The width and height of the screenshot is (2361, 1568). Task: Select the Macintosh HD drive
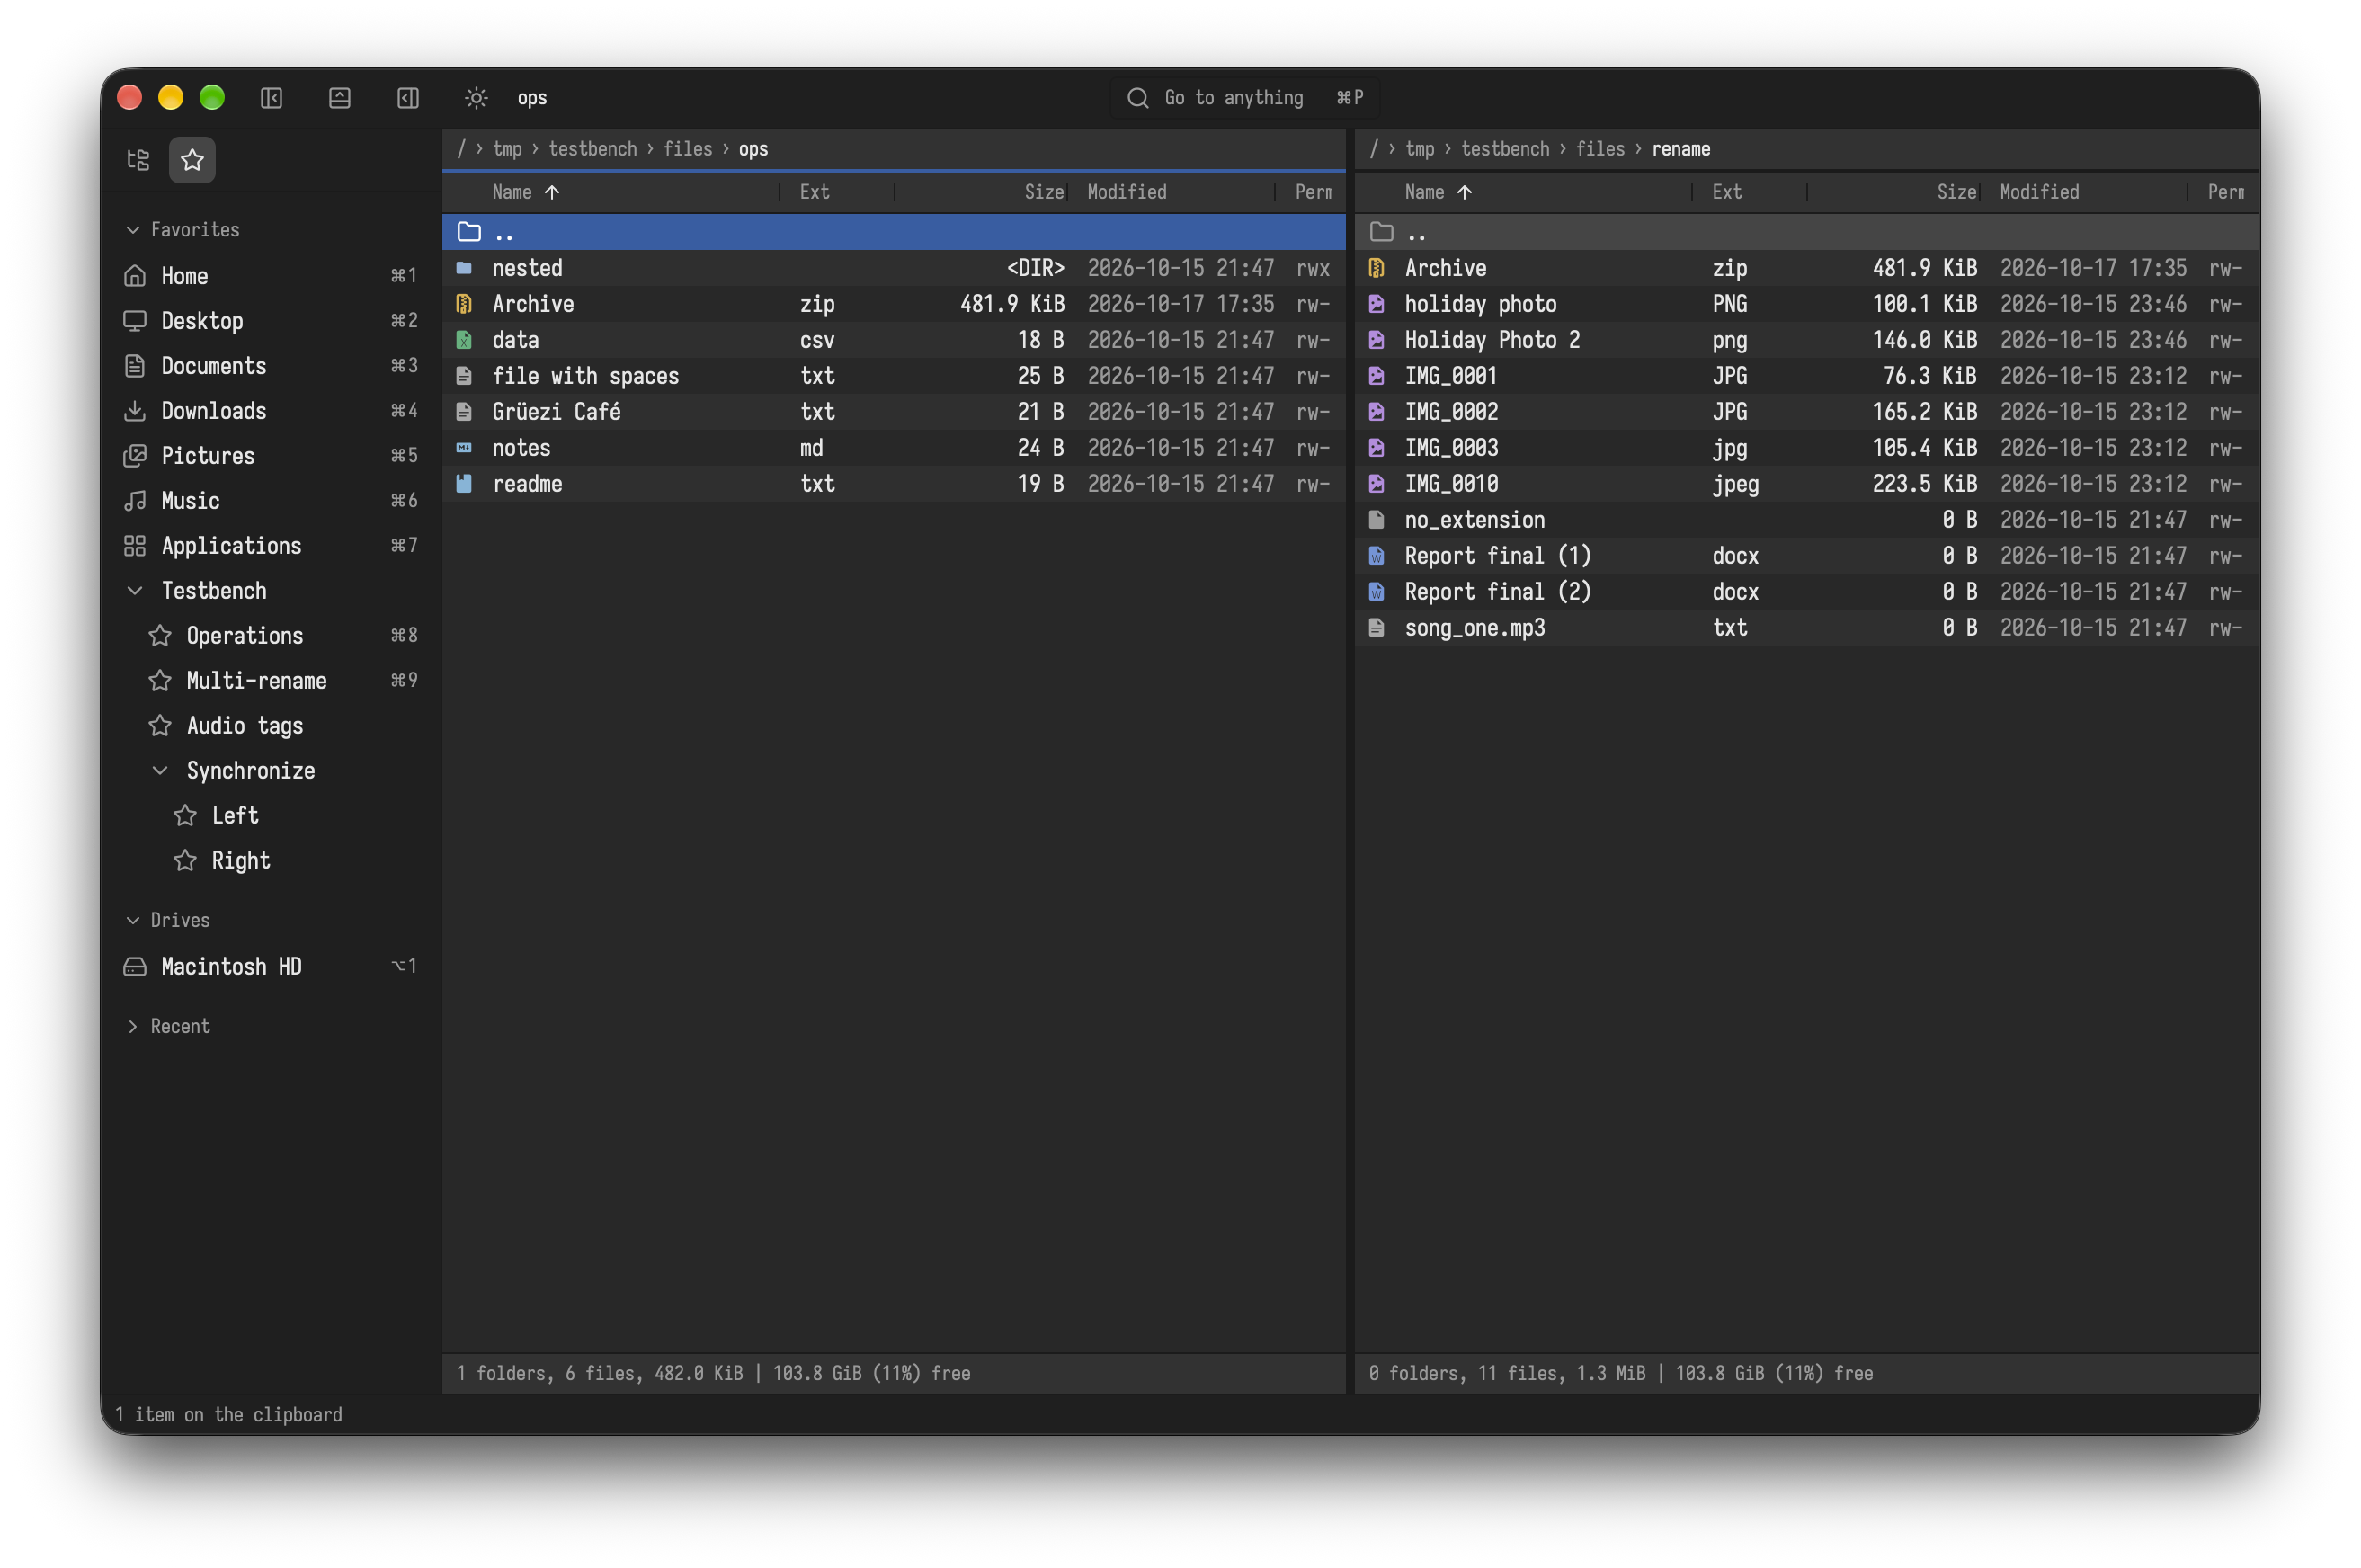pyautogui.click(x=270, y=967)
